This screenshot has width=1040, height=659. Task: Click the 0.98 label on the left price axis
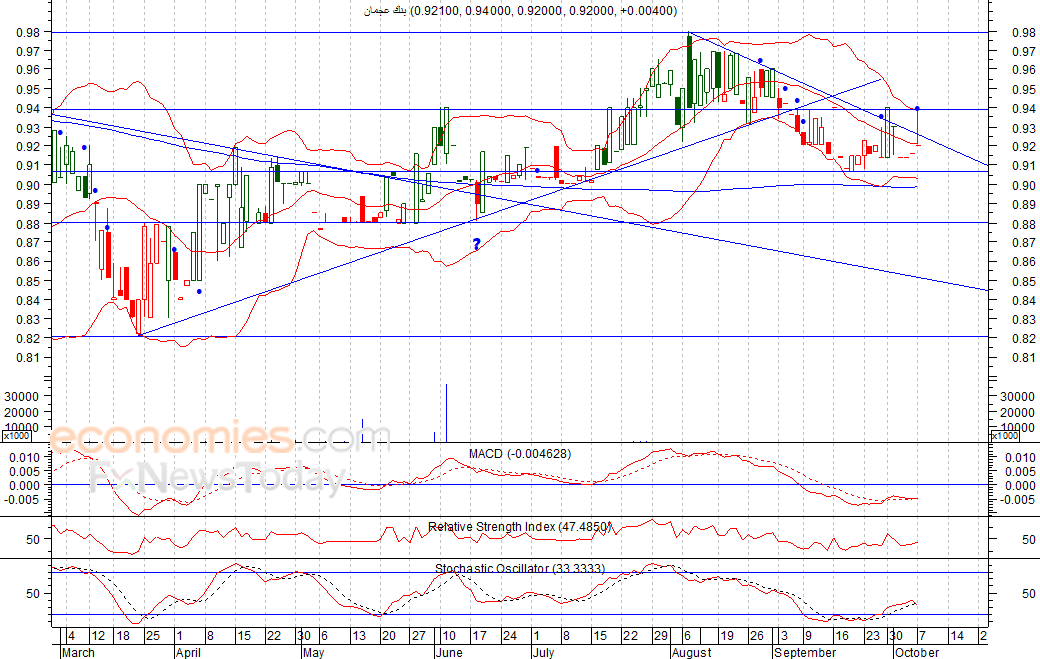pyautogui.click(x=28, y=32)
